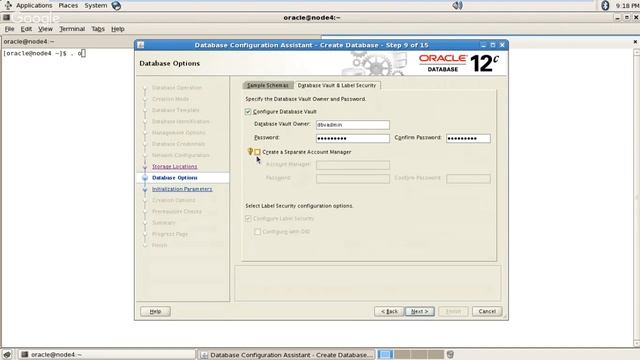Open terminal Tabs menu
Screen dimensions: 640x360
pyautogui.click(x=98, y=29)
